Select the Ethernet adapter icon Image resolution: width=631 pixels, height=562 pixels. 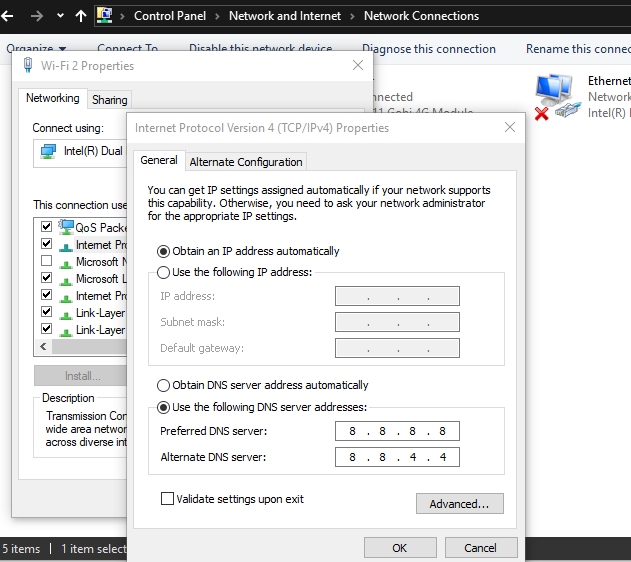click(558, 97)
